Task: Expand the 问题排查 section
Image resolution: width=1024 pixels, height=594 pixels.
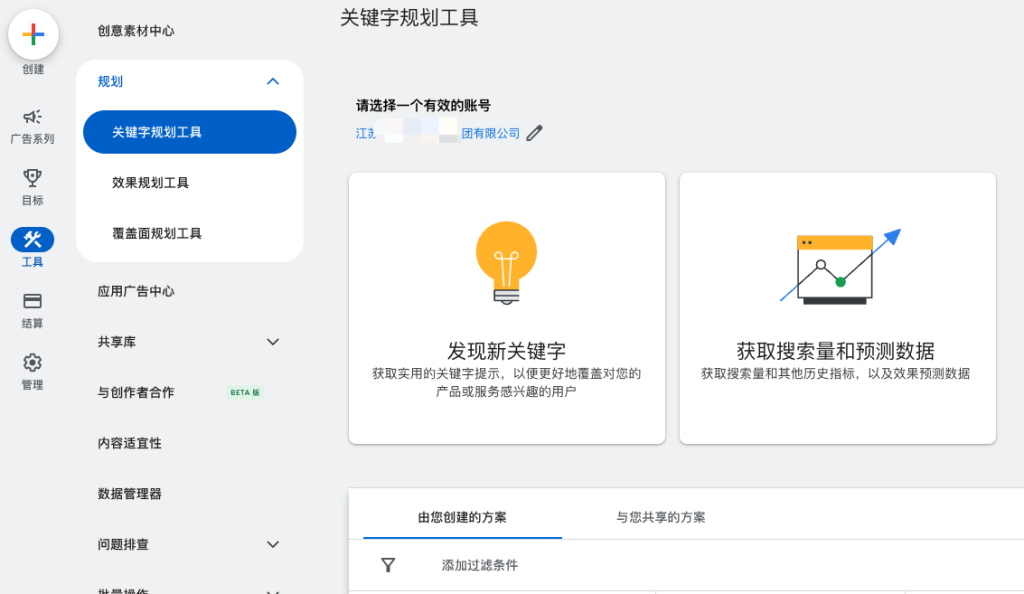Action: coord(272,544)
